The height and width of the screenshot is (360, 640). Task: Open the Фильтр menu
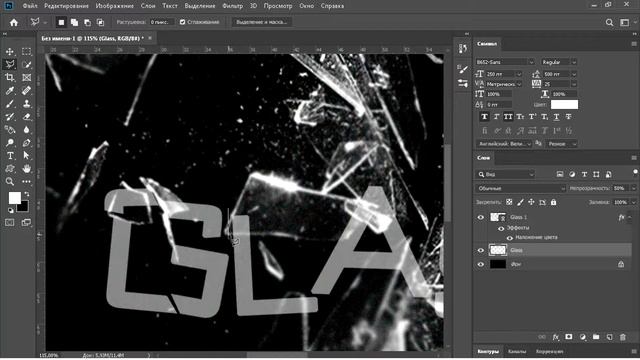point(233,6)
